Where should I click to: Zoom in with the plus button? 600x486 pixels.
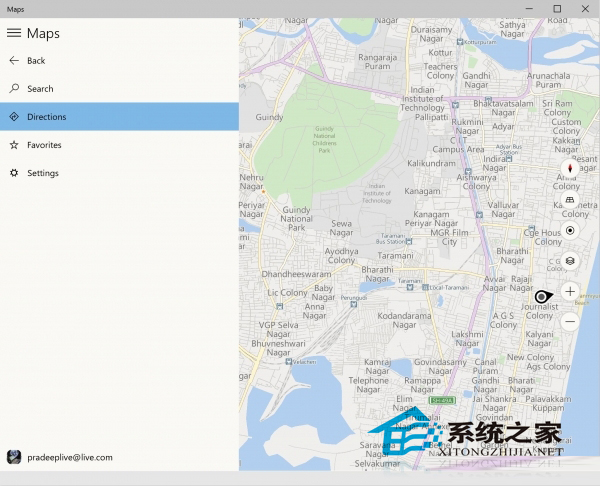pos(570,292)
